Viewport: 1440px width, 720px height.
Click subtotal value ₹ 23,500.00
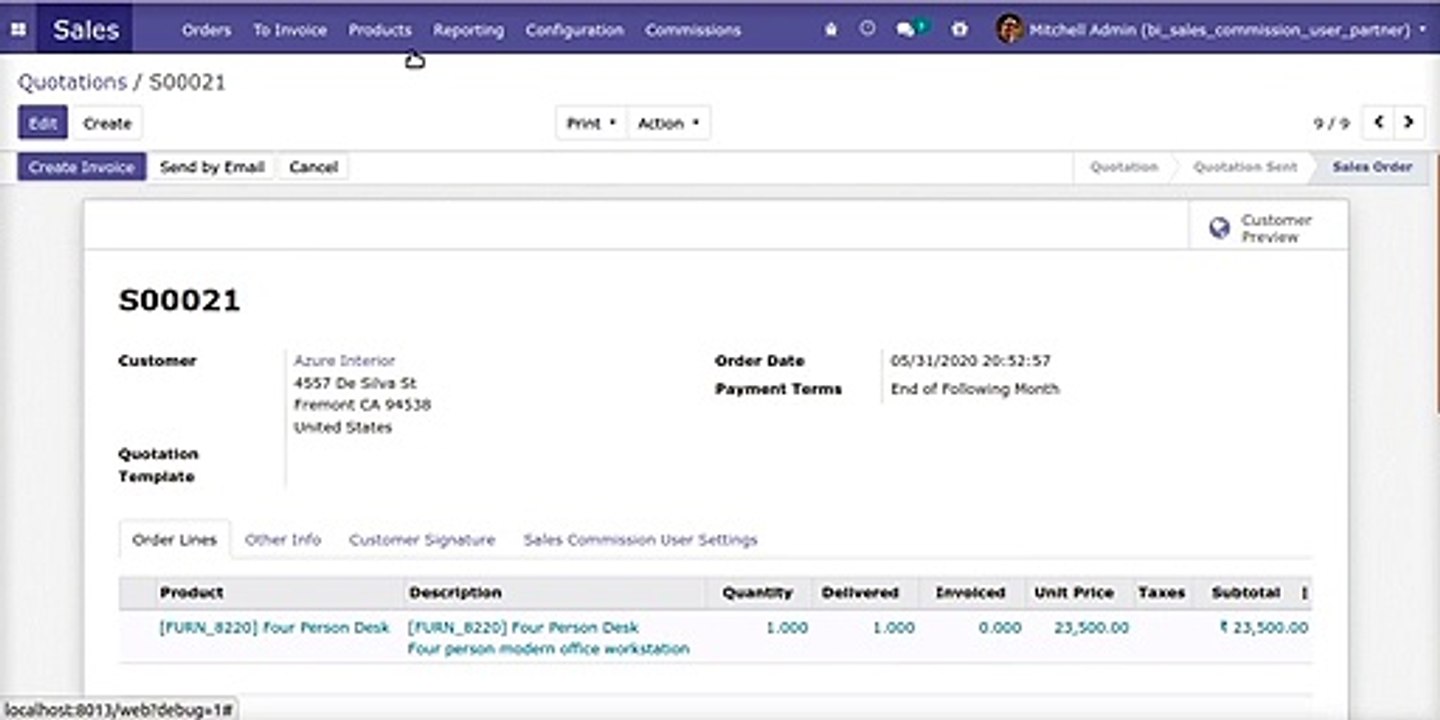point(1263,627)
